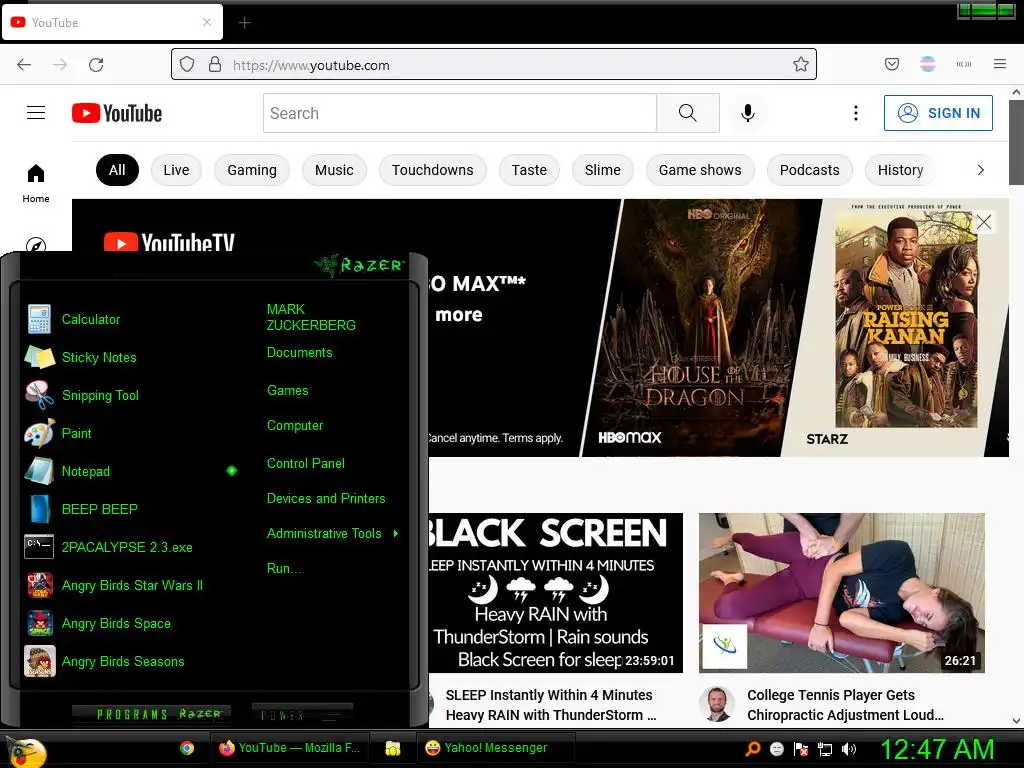The height and width of the screenshot is (768, 1024).
Task: Open the Slime filter chip
Action: [602, 170]
